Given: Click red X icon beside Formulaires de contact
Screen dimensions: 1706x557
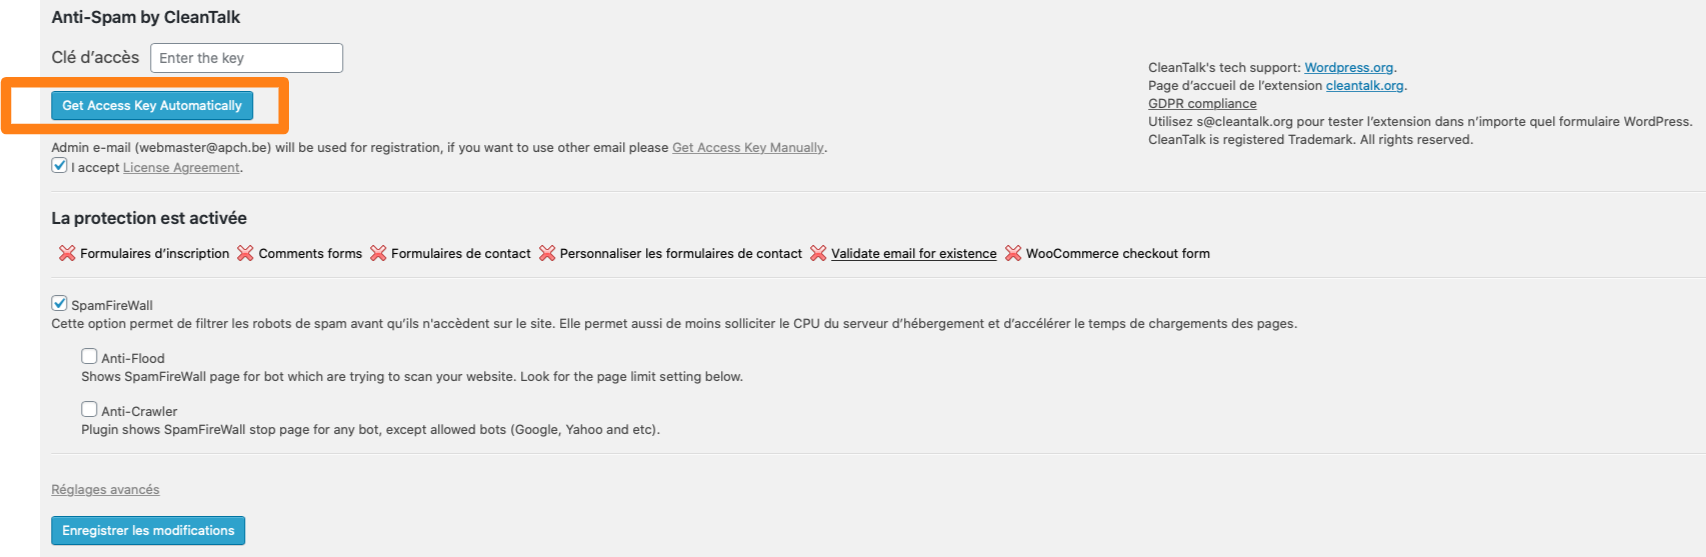Looking at the screenshot, I should click(x=378, y=253).
